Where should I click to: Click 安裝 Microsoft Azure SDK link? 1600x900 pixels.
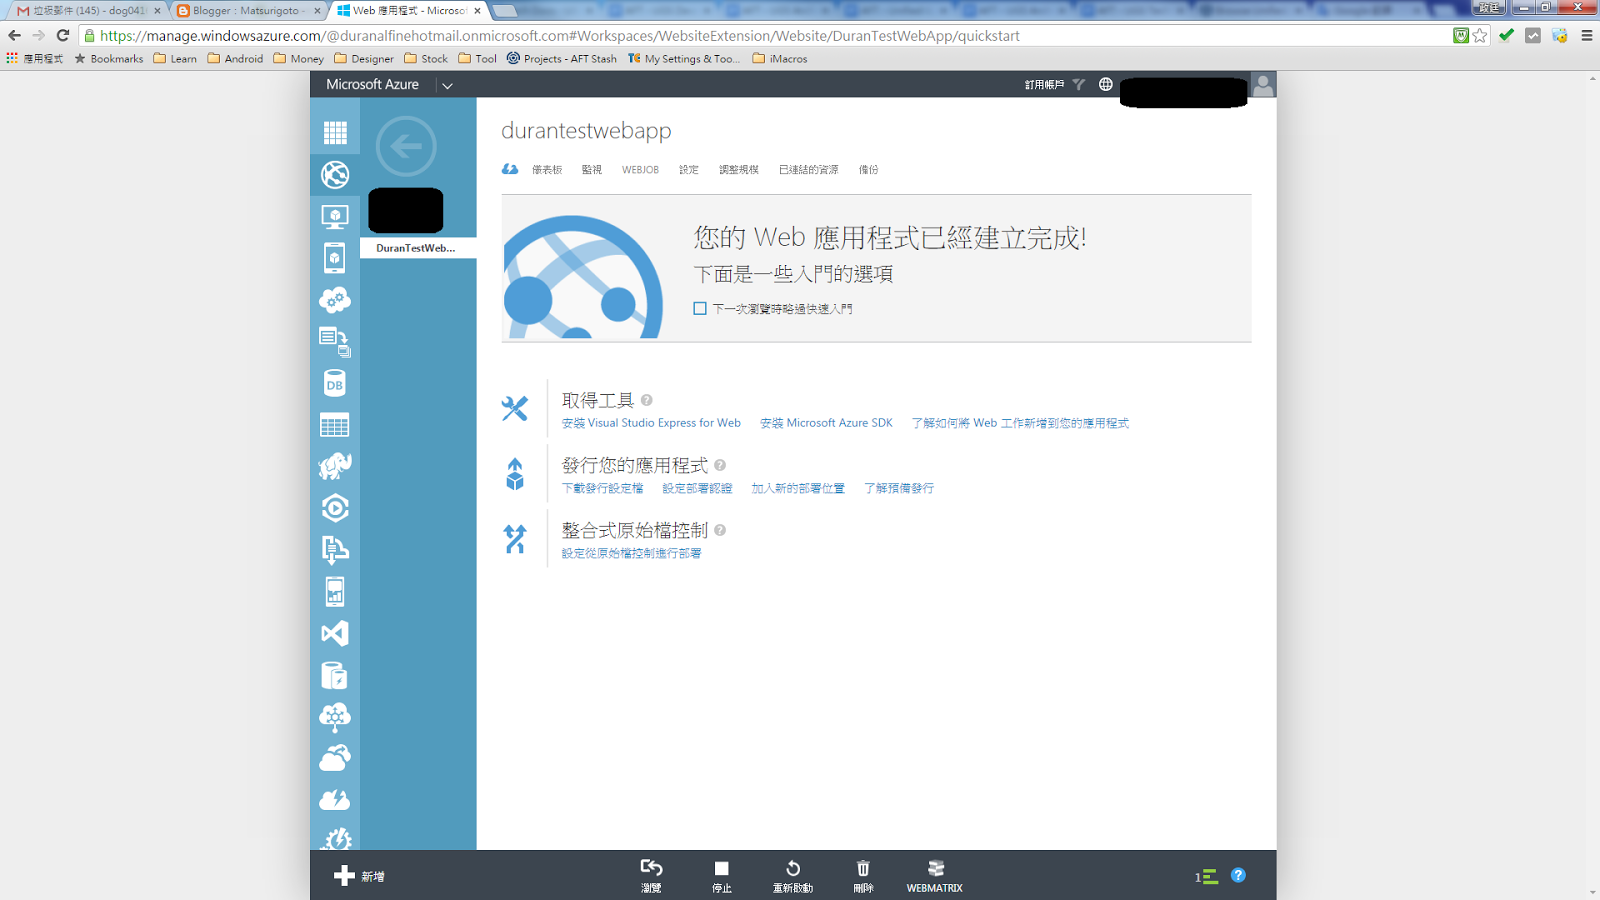point(826,423)
